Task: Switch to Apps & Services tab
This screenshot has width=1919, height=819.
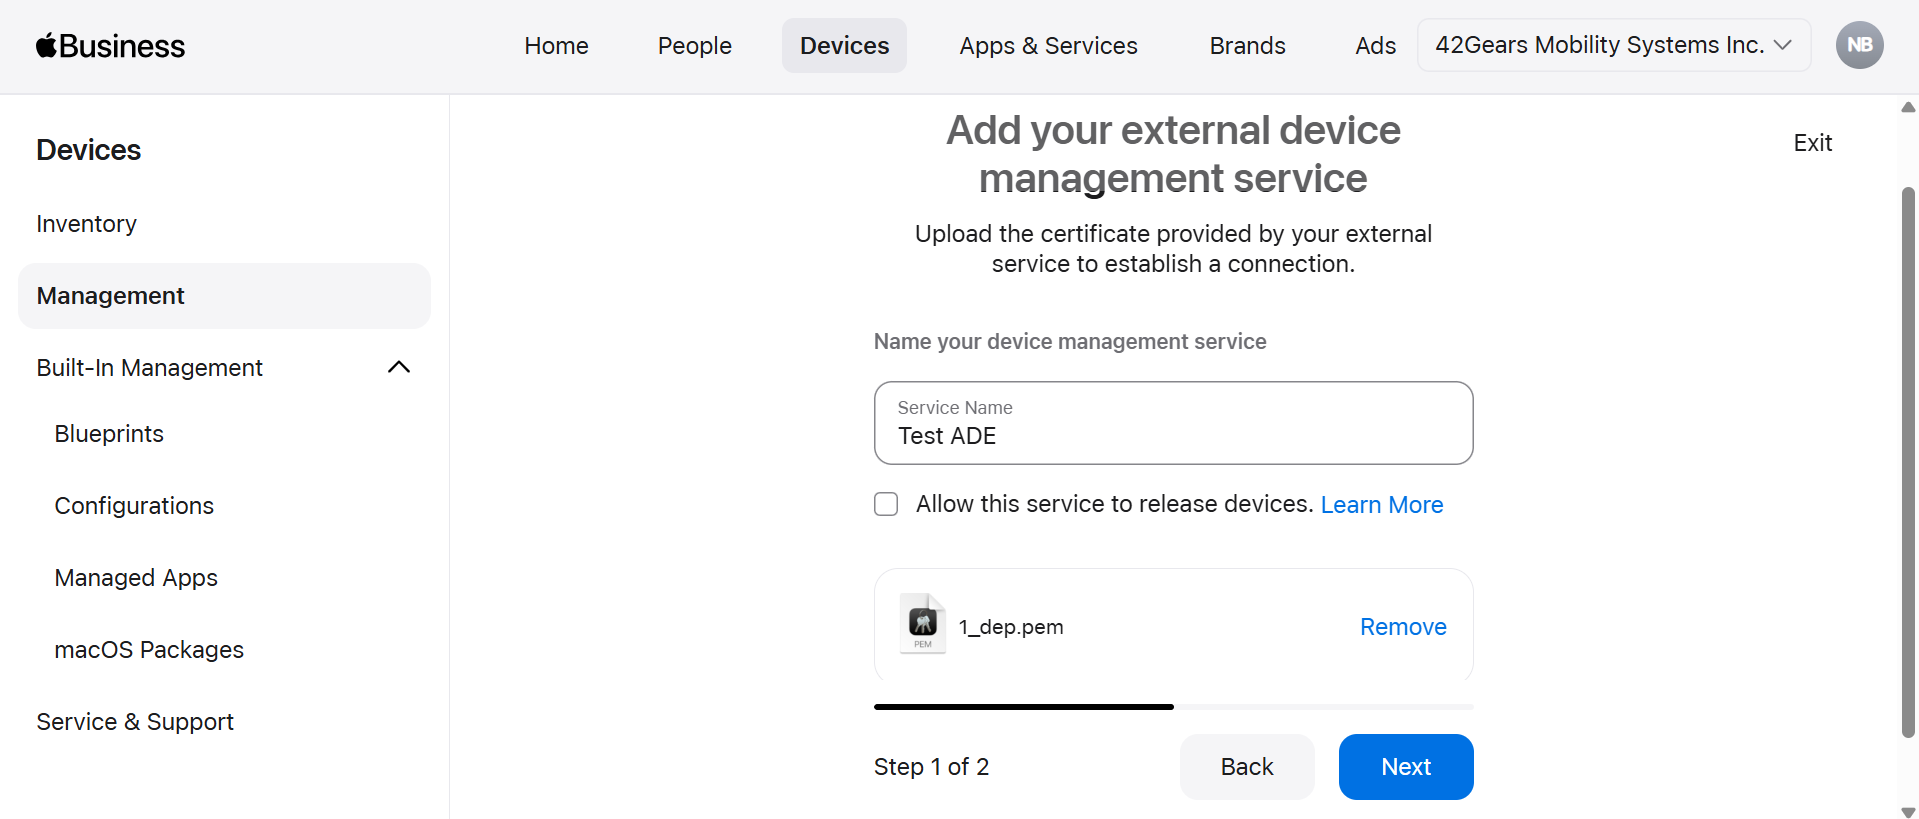Action: [1048, 46]
